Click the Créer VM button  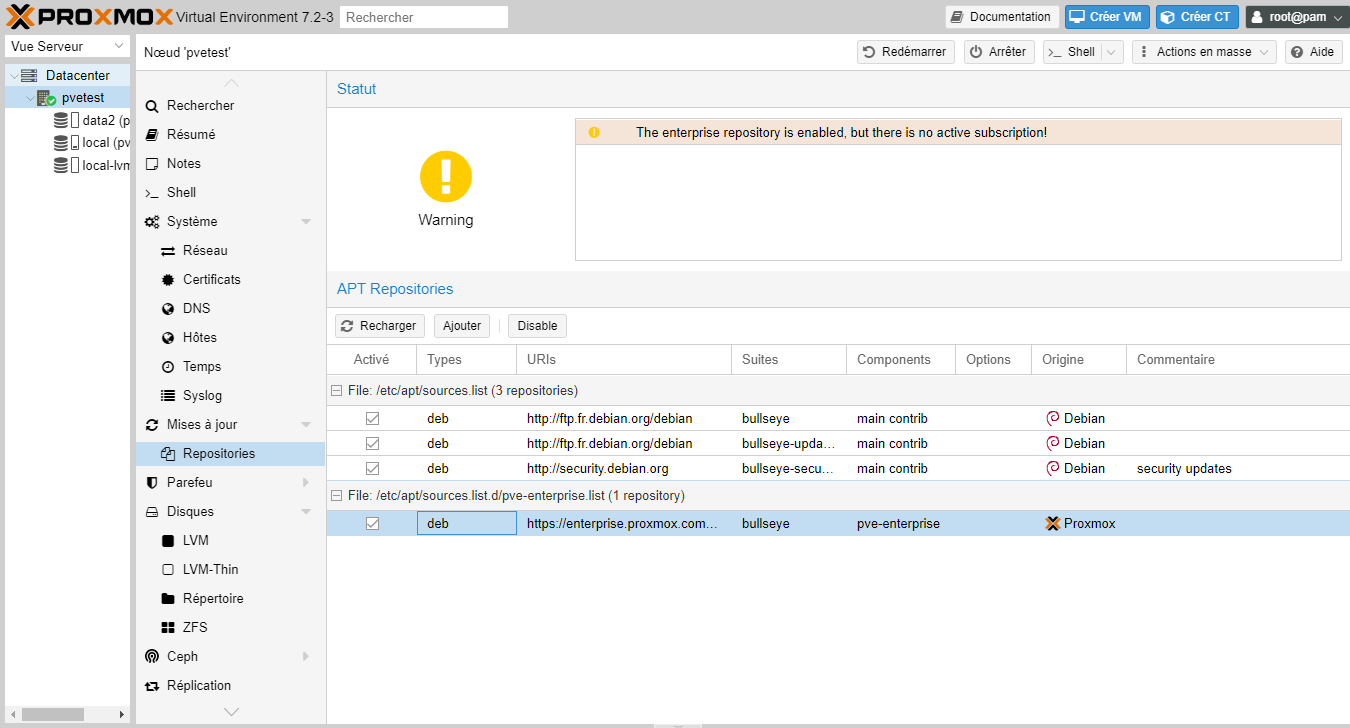[x=1107, y=17]
